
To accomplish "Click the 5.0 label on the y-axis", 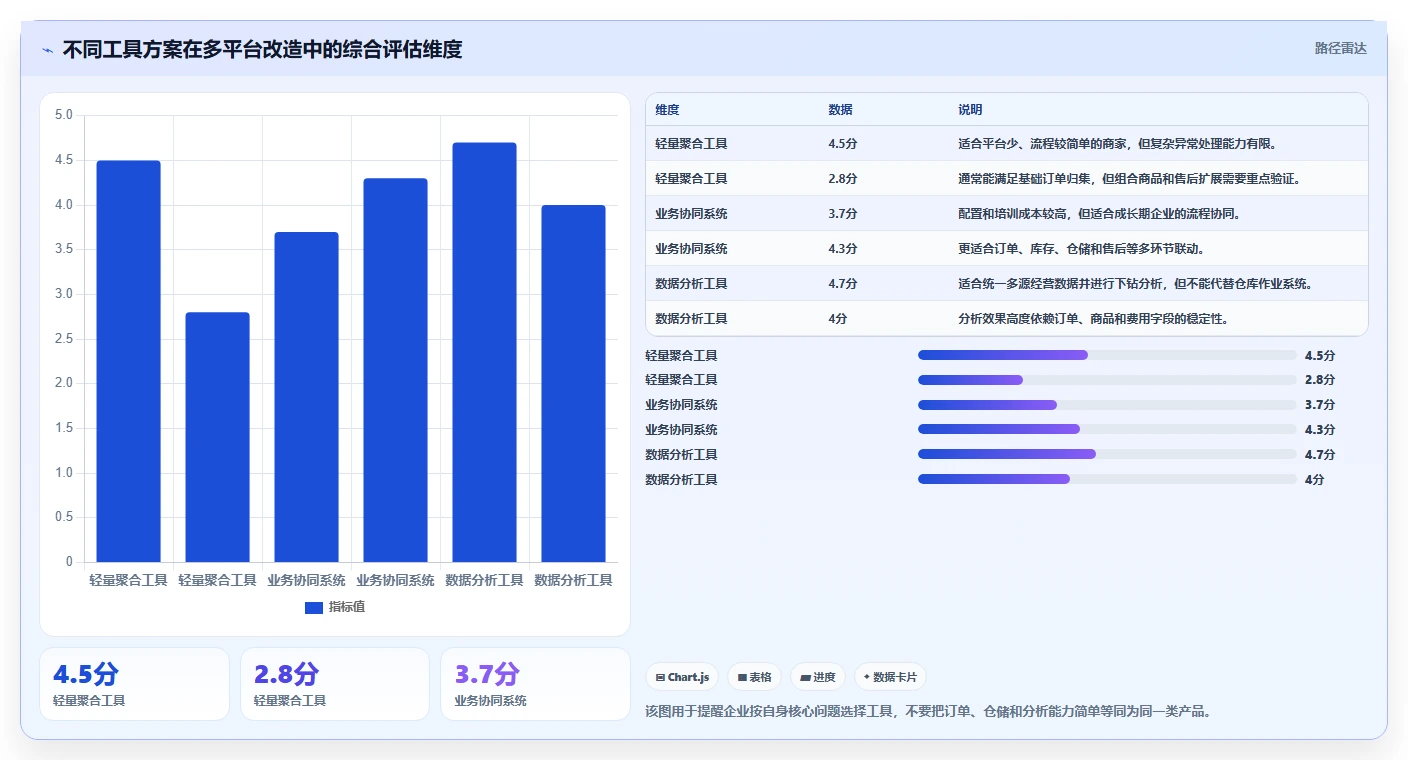I will click(63, 115).
